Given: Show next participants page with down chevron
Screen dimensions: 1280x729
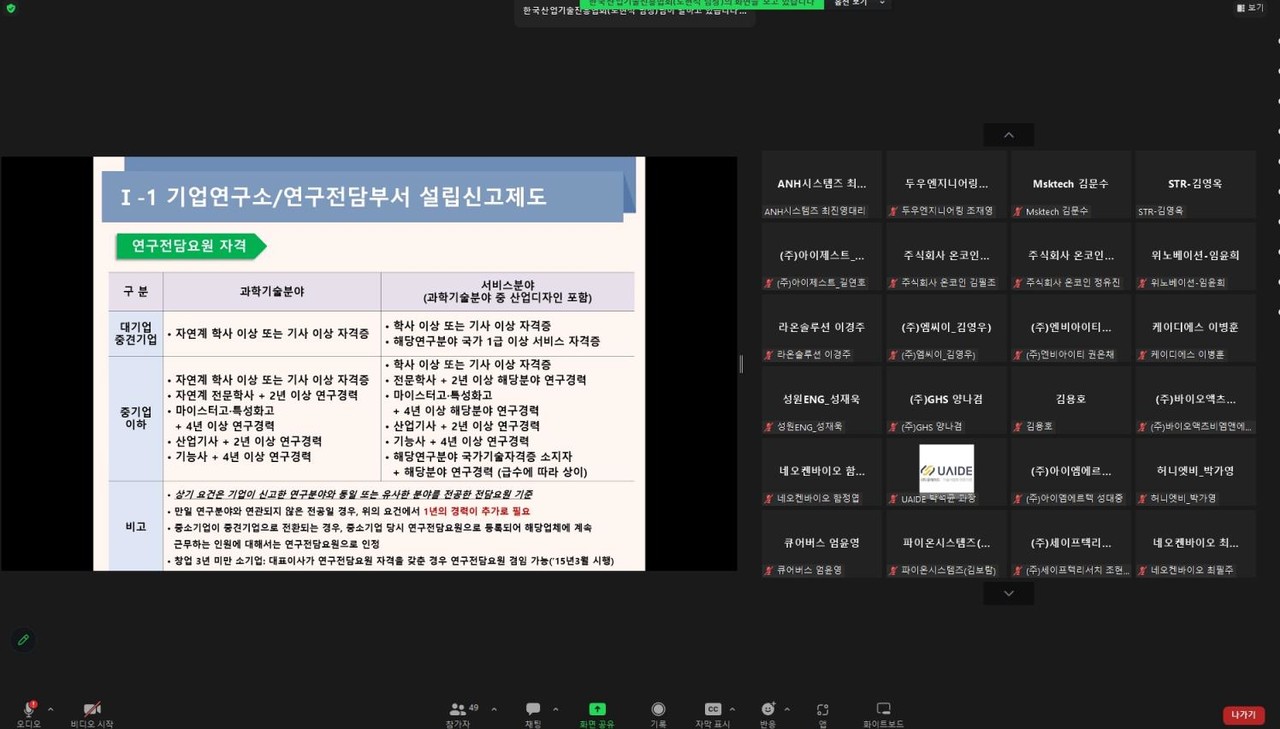Looking at the screenshot, I should [x=1008, y=593].
